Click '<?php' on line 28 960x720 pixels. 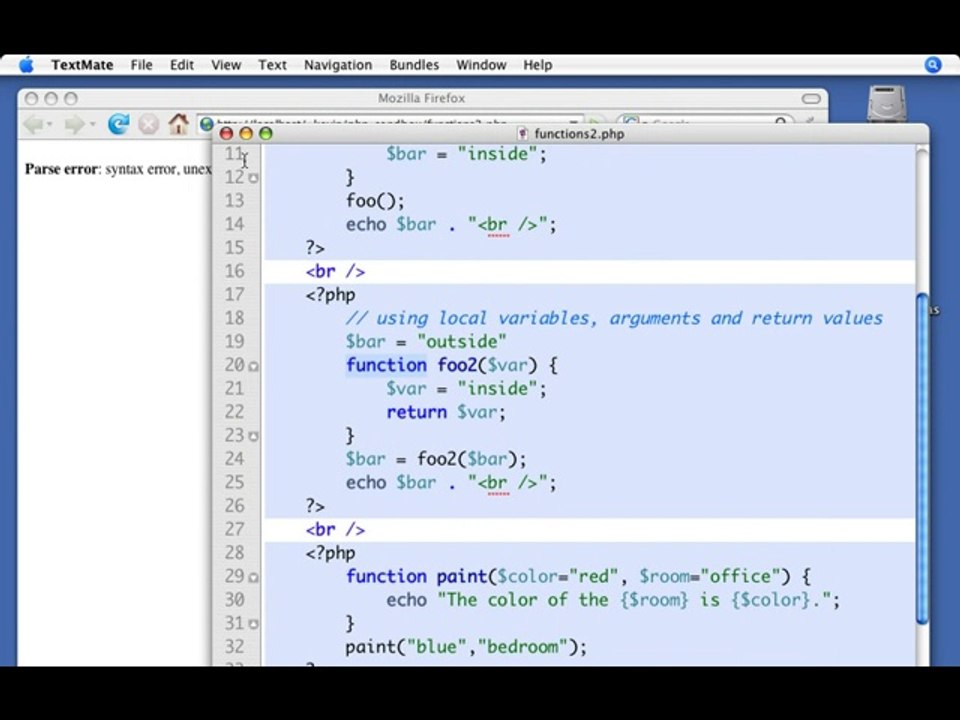(331, 553)
